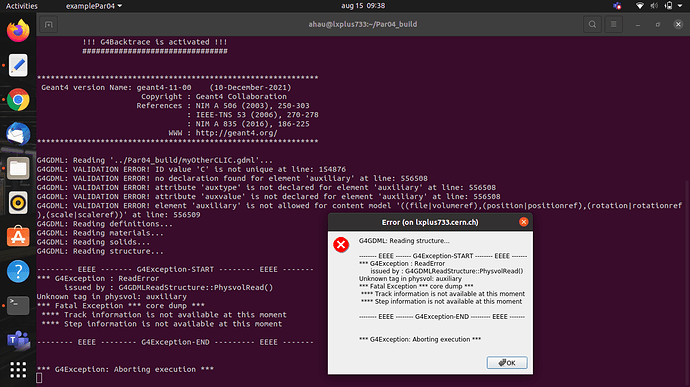Click '!!! G4Backtrace is activated !!!' text
The image size is (690, 387).
click(154, 42)
